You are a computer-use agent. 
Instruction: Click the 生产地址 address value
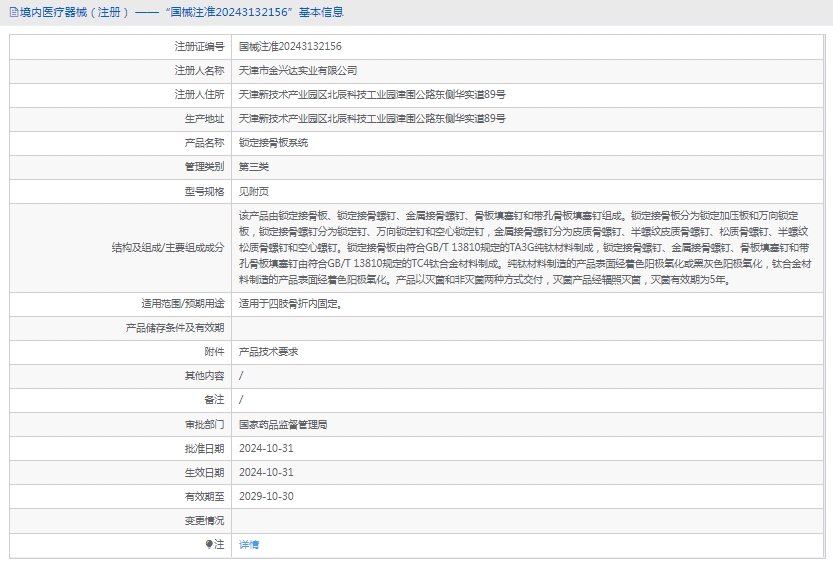tap(372, 119)
